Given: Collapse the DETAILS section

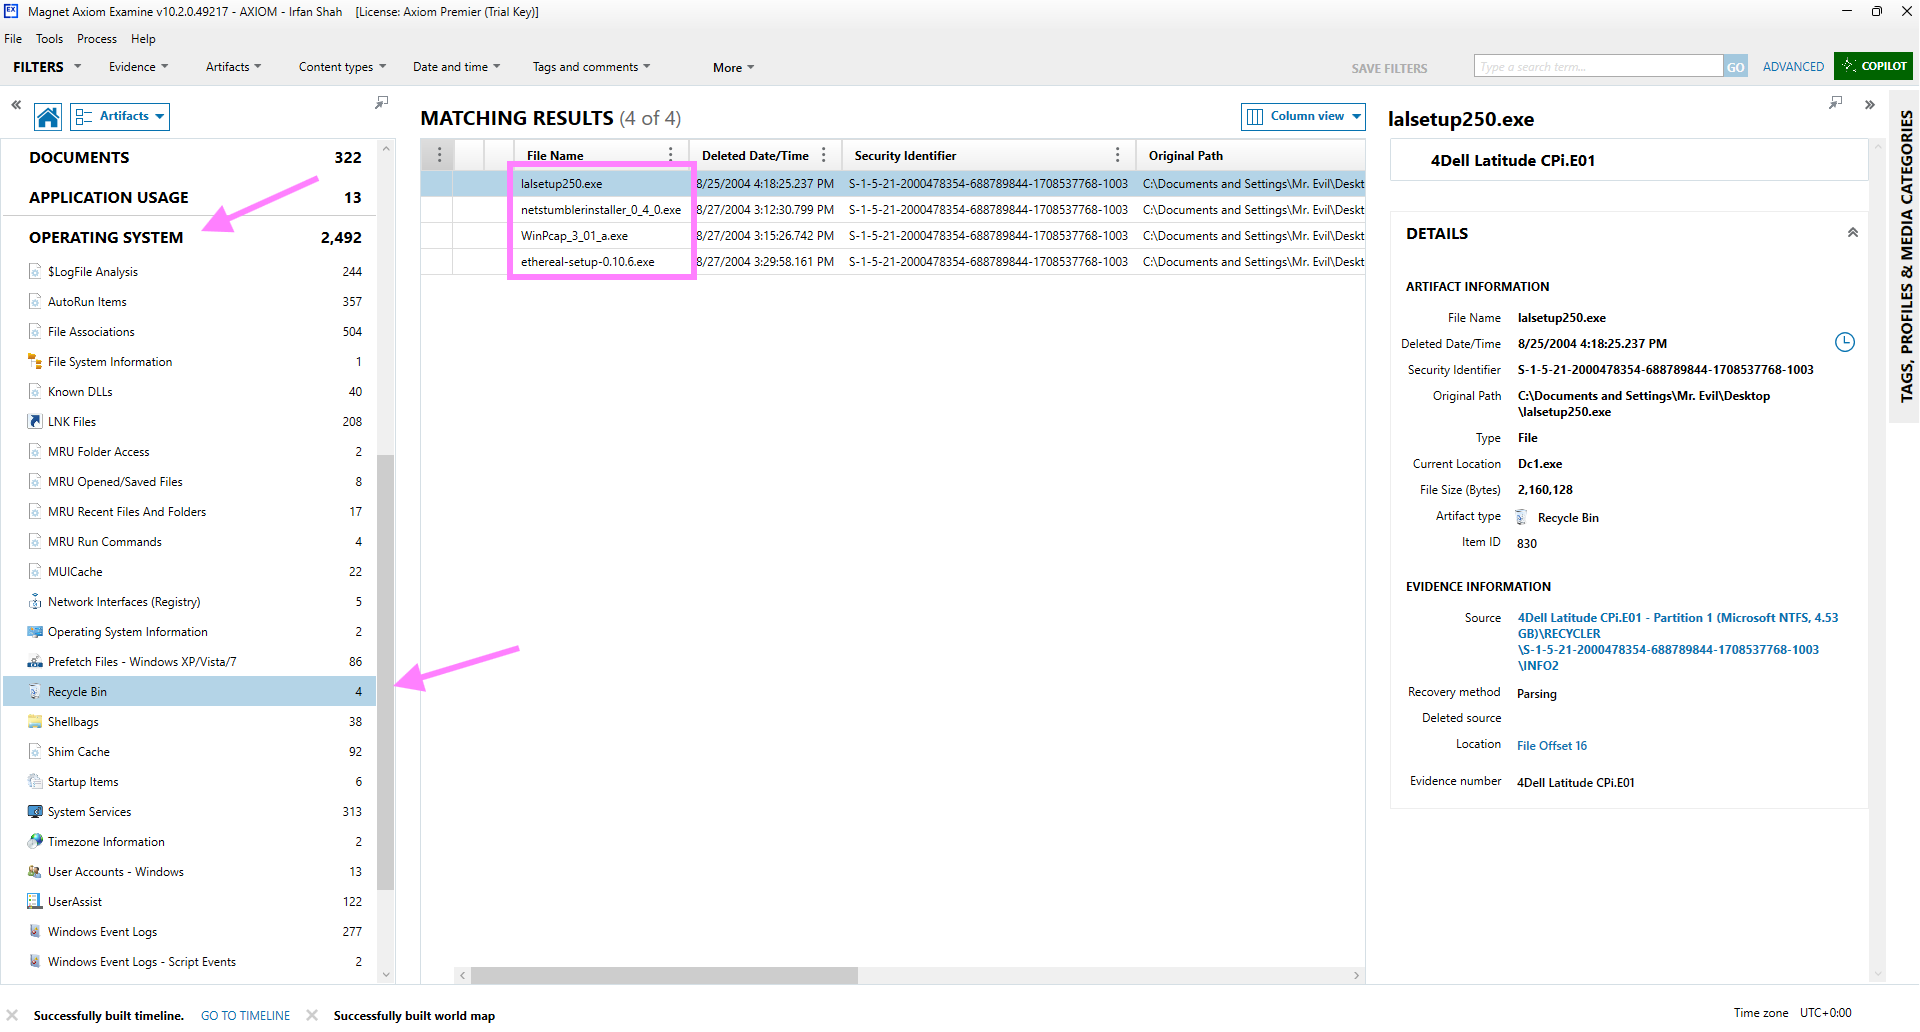Looking at the screenshot, I should click(1853, 233).
